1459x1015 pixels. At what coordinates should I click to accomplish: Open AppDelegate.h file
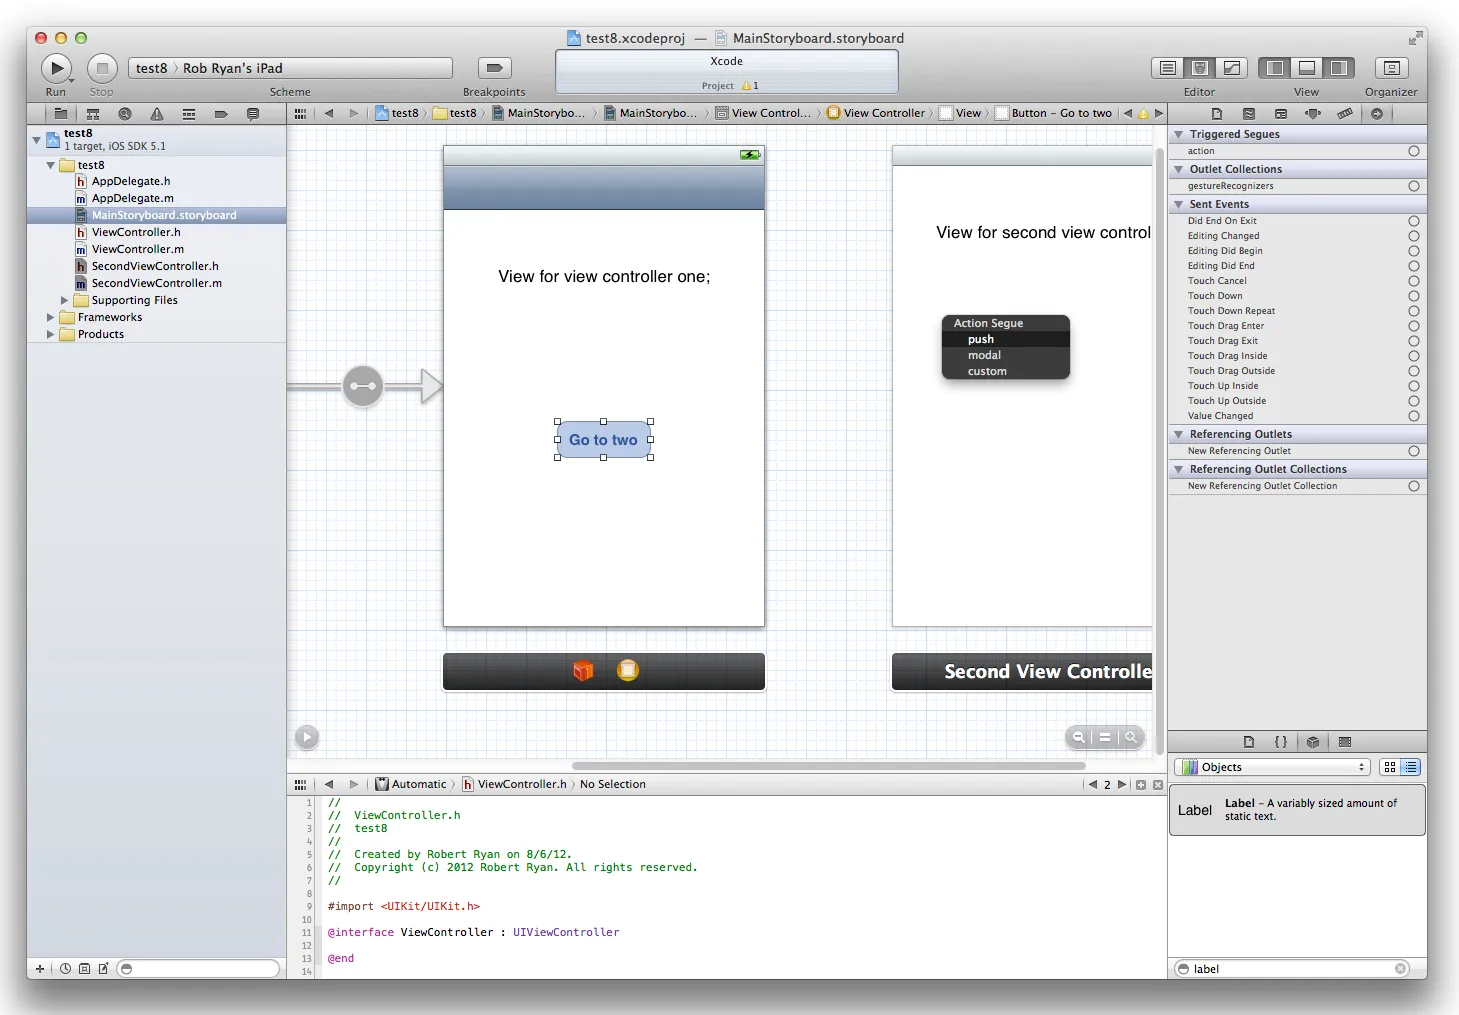coord(131,181)
